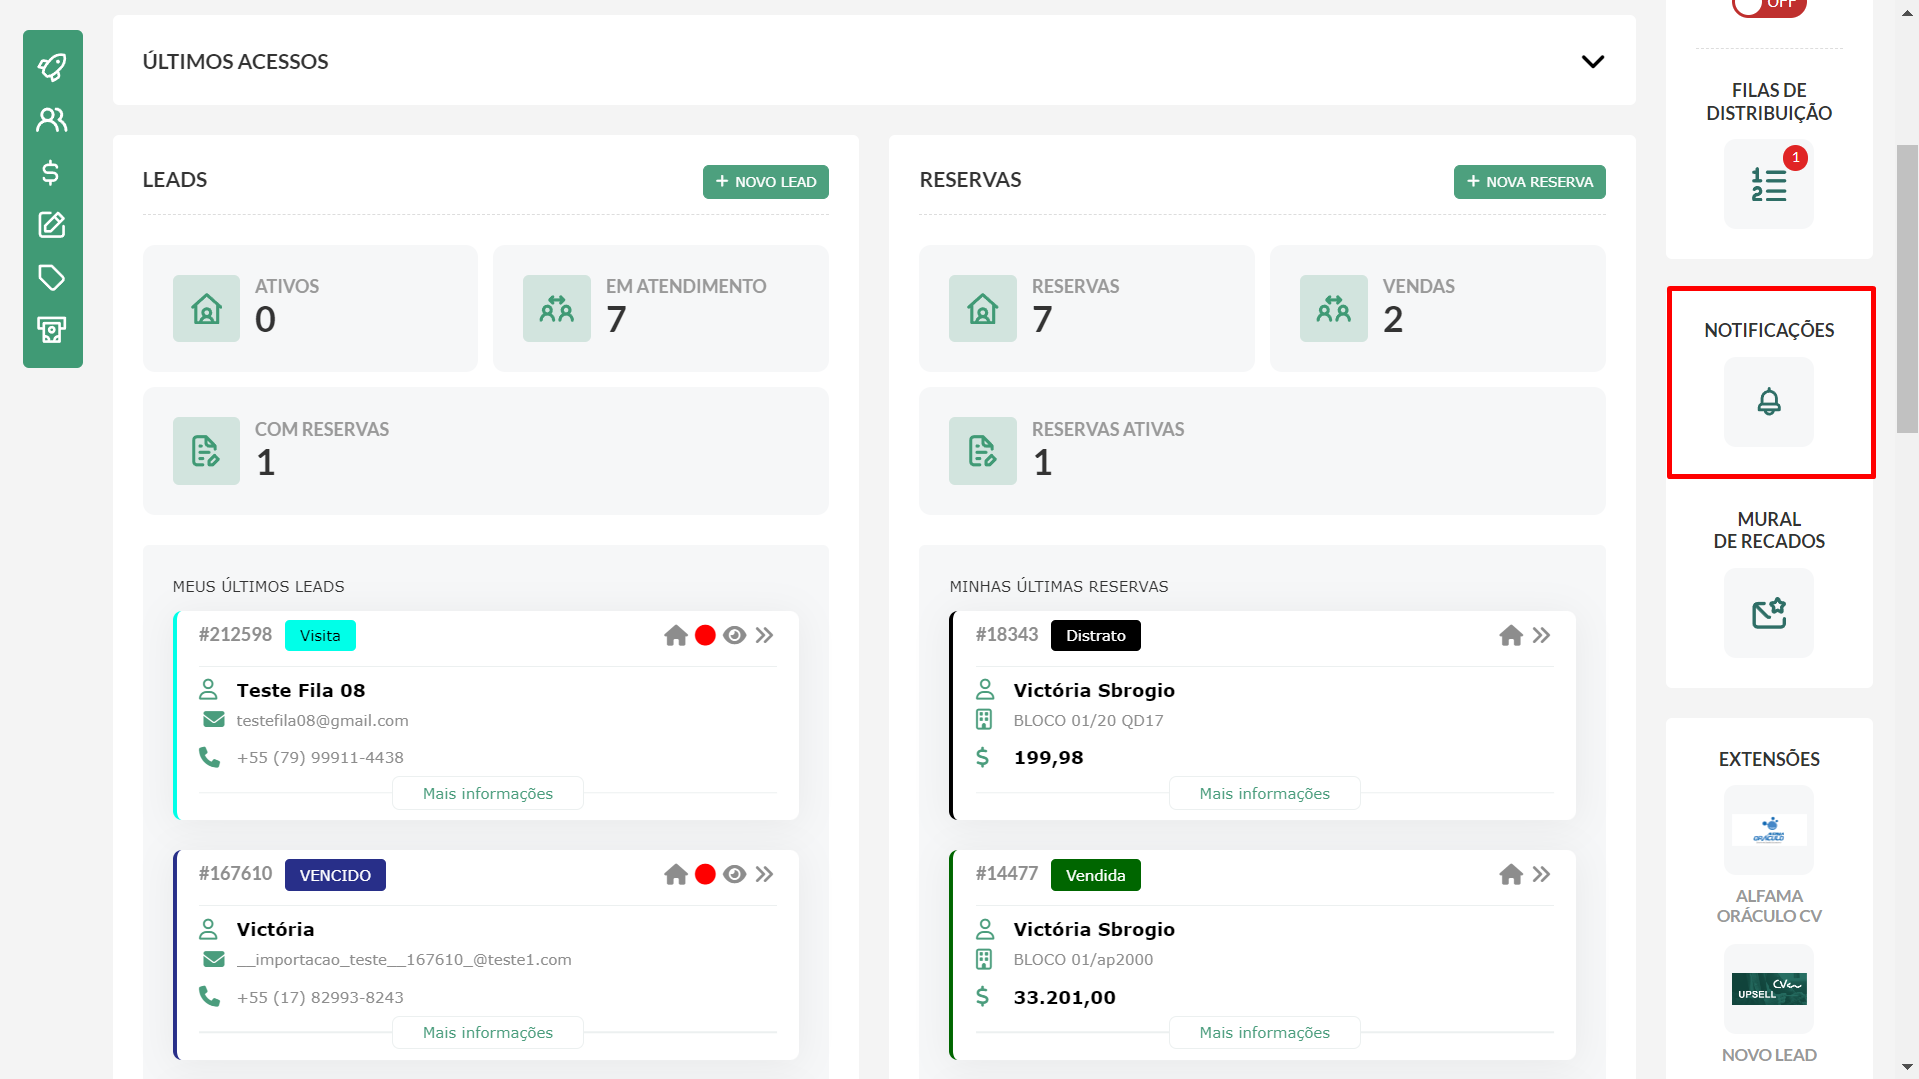Click the page vertical scrollbar thumb
1919x1079 pixels.
point(1907,289)
